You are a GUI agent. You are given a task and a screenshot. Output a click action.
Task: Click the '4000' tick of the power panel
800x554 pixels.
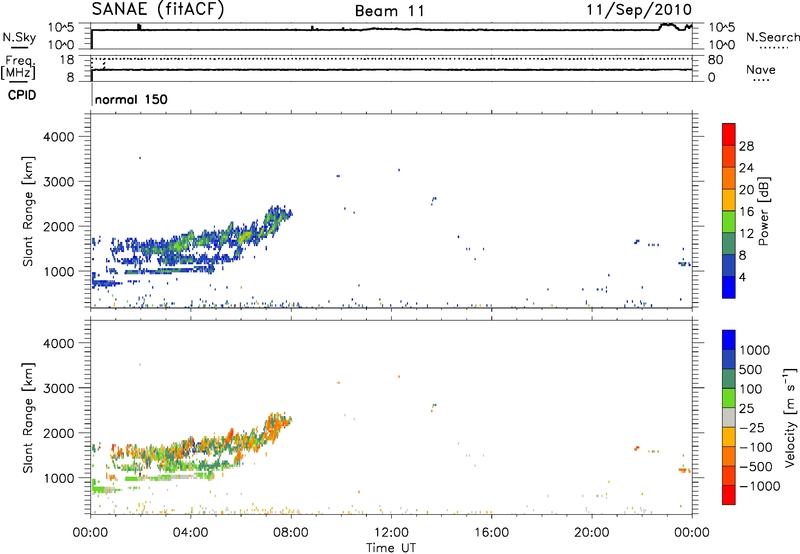click(59, 137)
